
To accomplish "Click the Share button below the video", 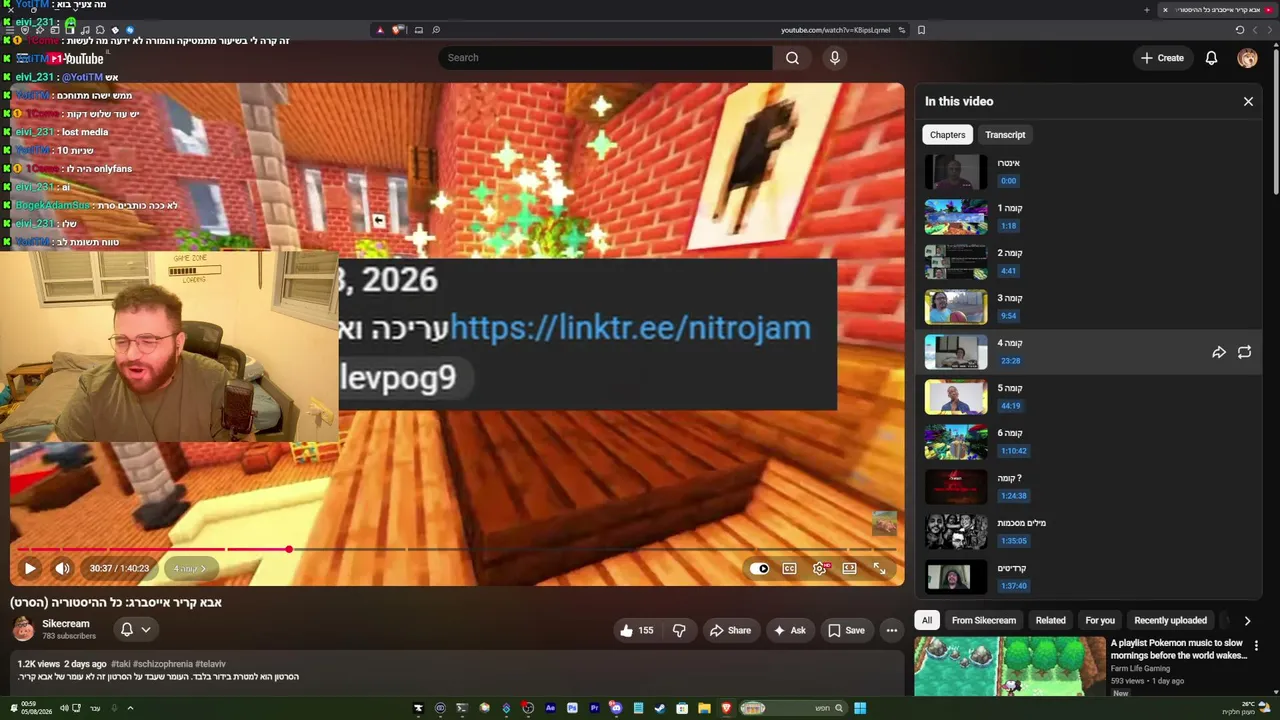I will tap(730, 630).
